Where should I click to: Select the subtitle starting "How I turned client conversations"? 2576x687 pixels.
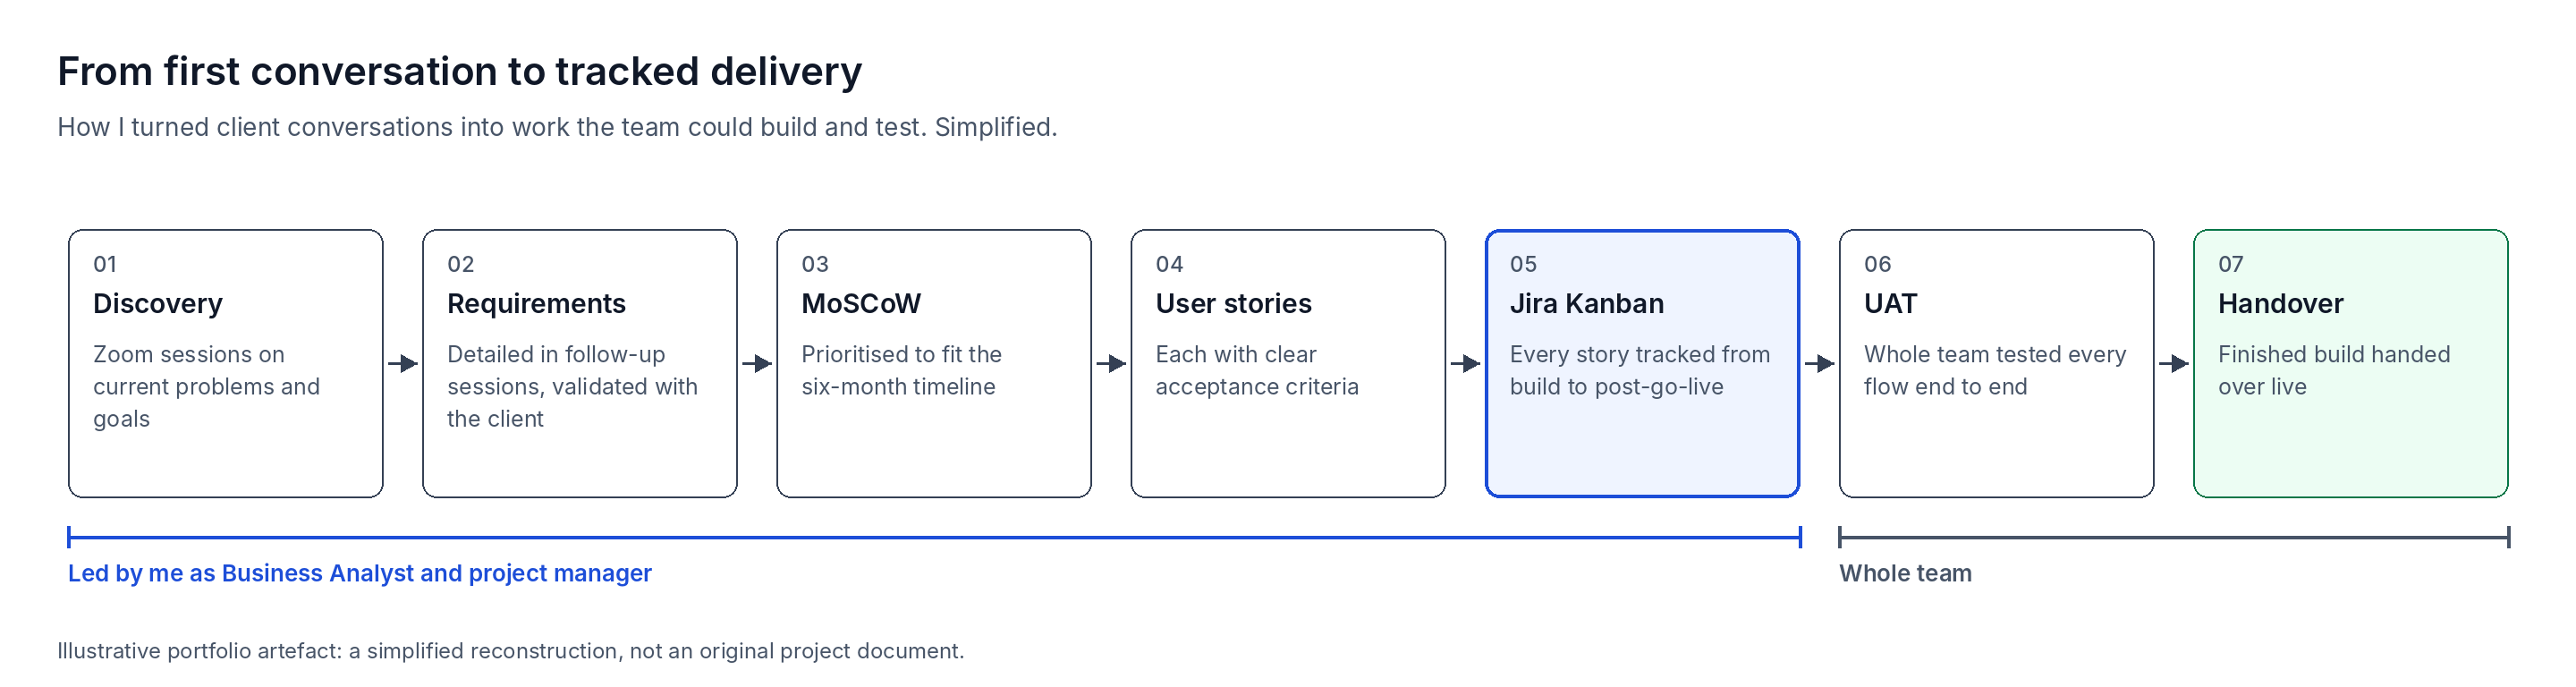click(x=557, y=127)
